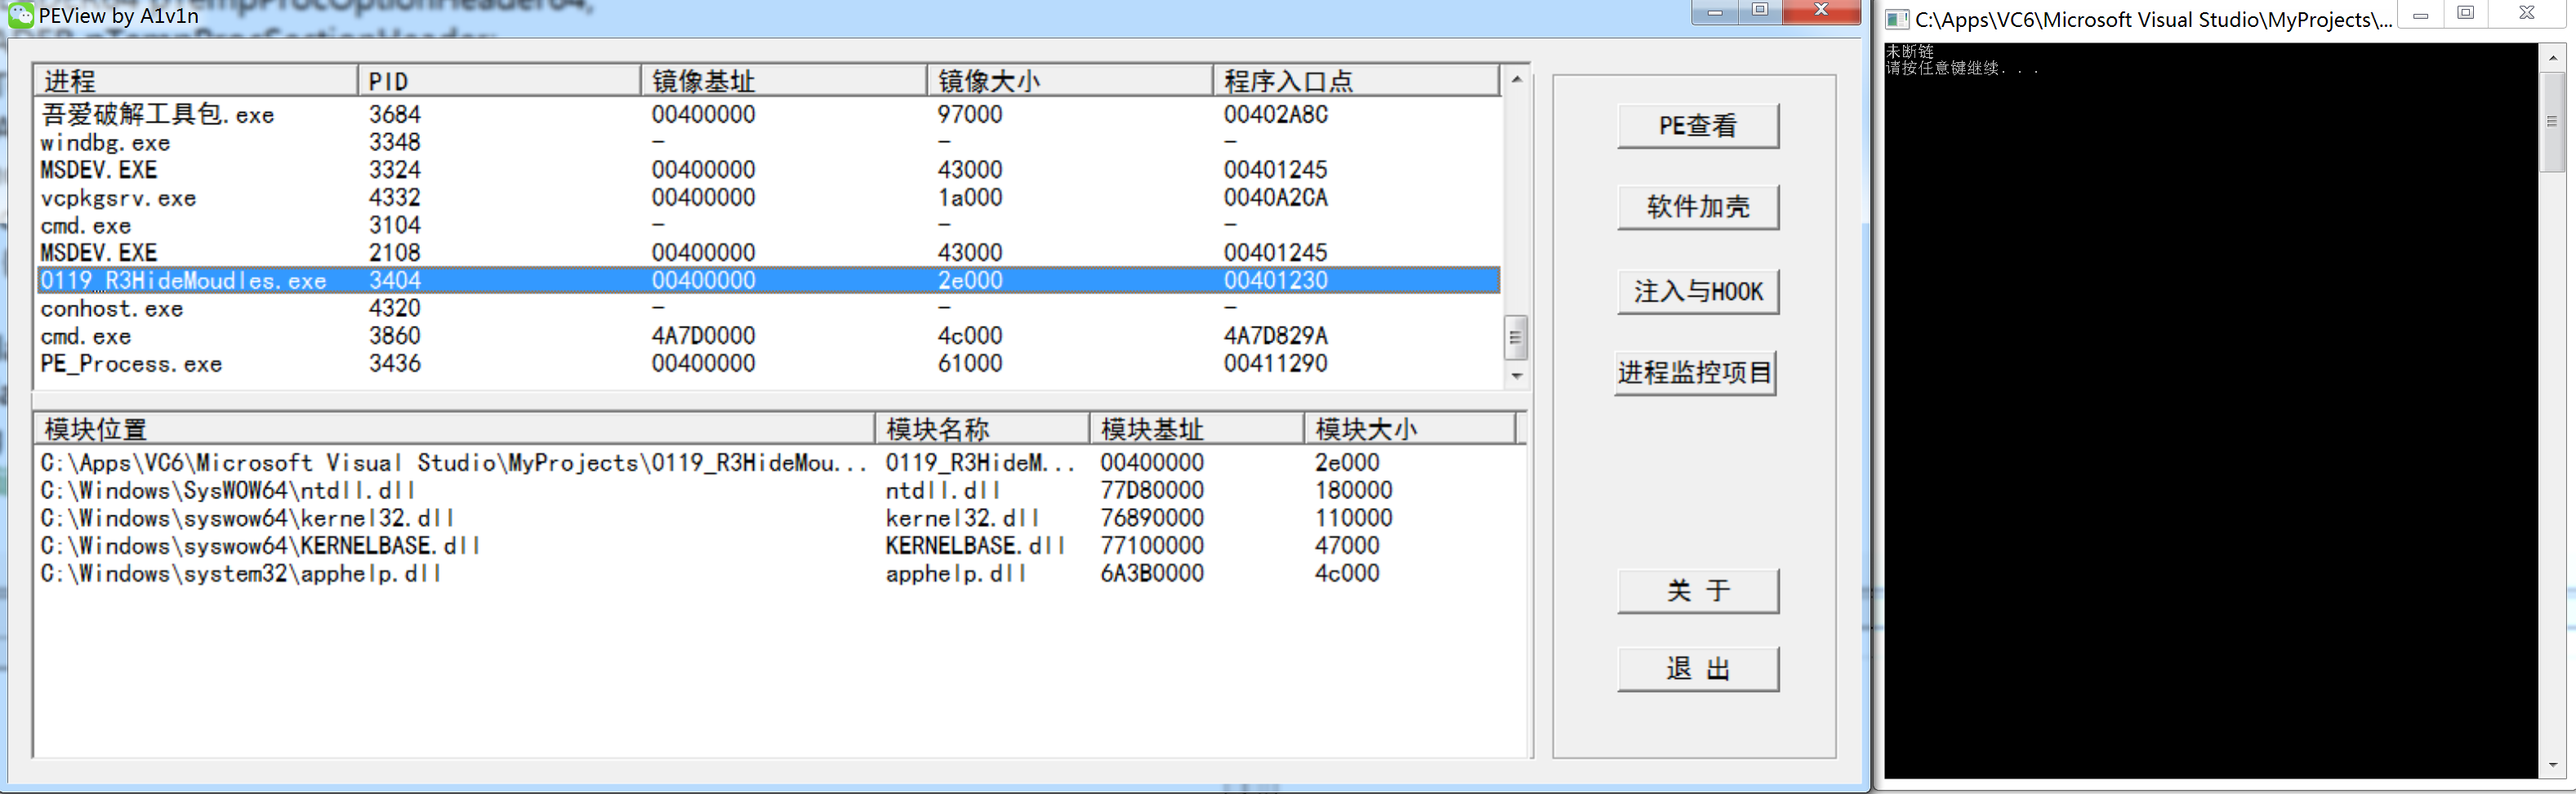
Task: Click the 镜像基址 column header
Action: (x=783, y=80)
